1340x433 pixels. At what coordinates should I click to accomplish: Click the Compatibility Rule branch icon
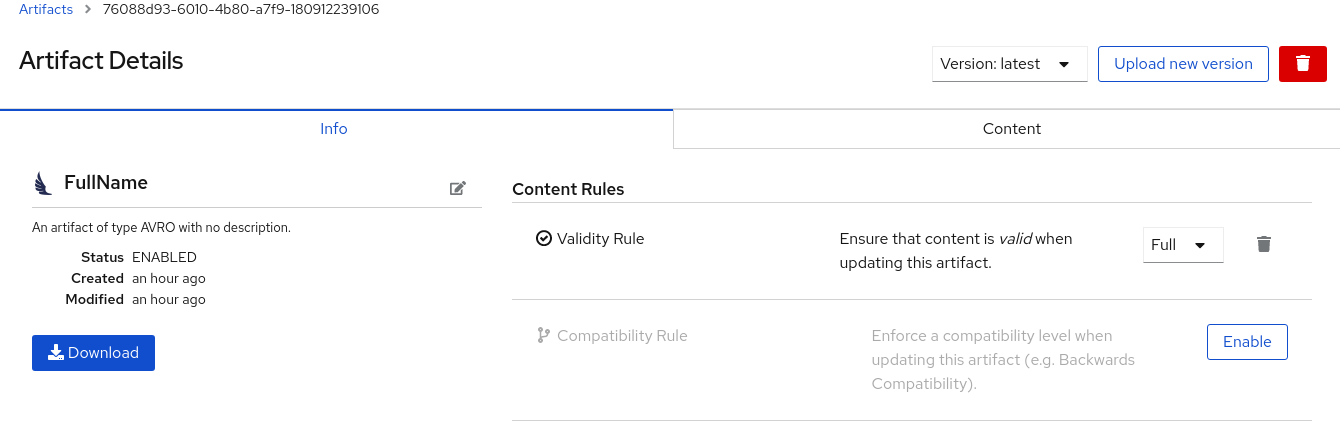(544, 336)
